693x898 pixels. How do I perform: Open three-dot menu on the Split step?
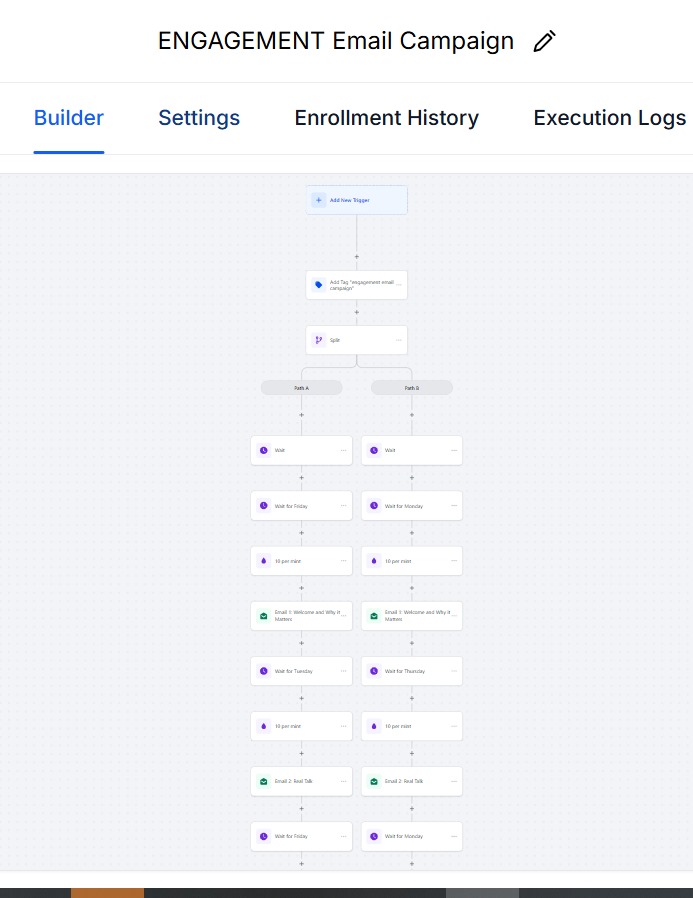click(399, 340)
